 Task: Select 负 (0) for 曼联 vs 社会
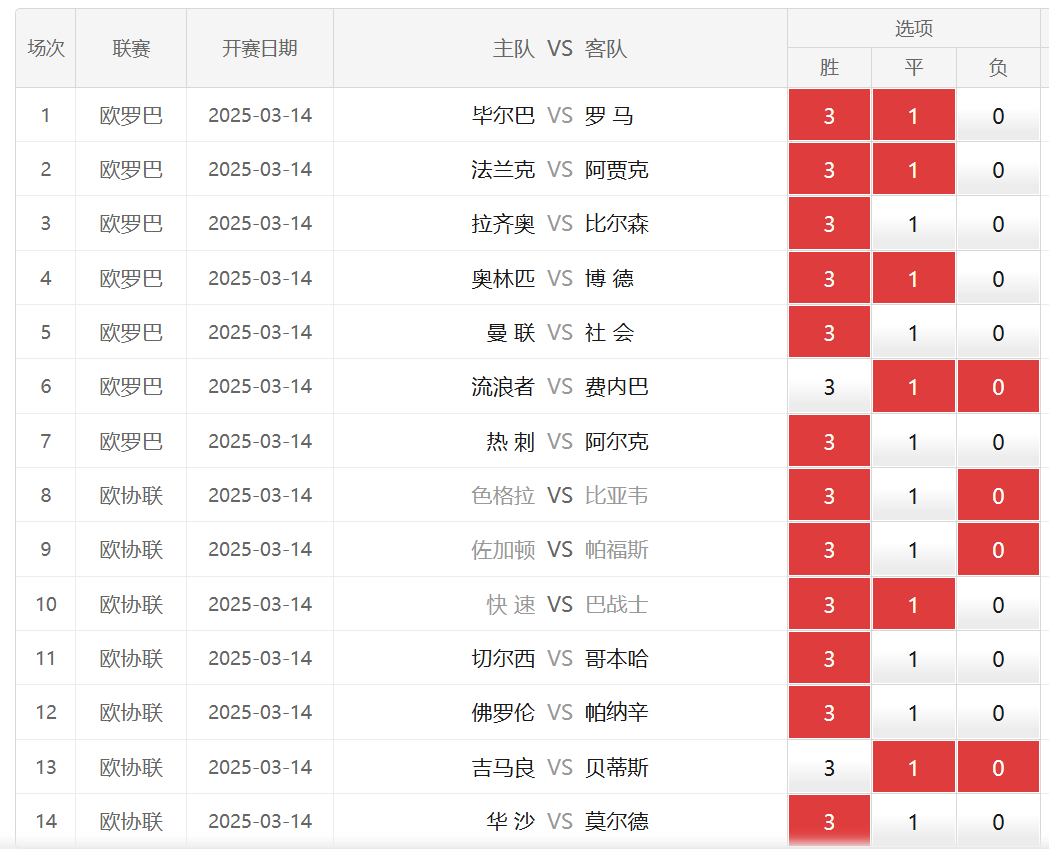pyautogui.click(x=998, y=332)
